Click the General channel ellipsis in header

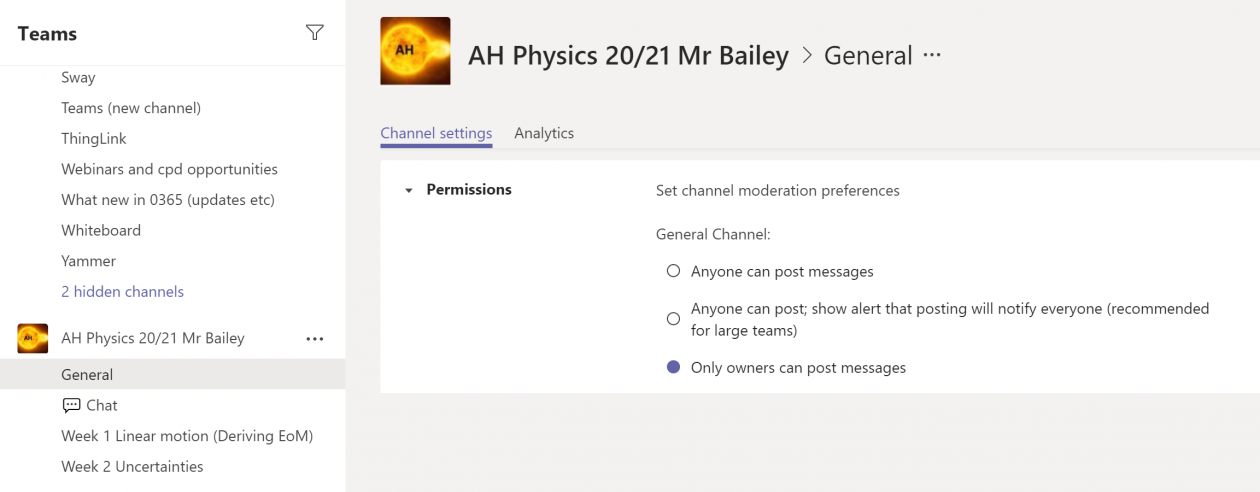click(x=932, y=56)
